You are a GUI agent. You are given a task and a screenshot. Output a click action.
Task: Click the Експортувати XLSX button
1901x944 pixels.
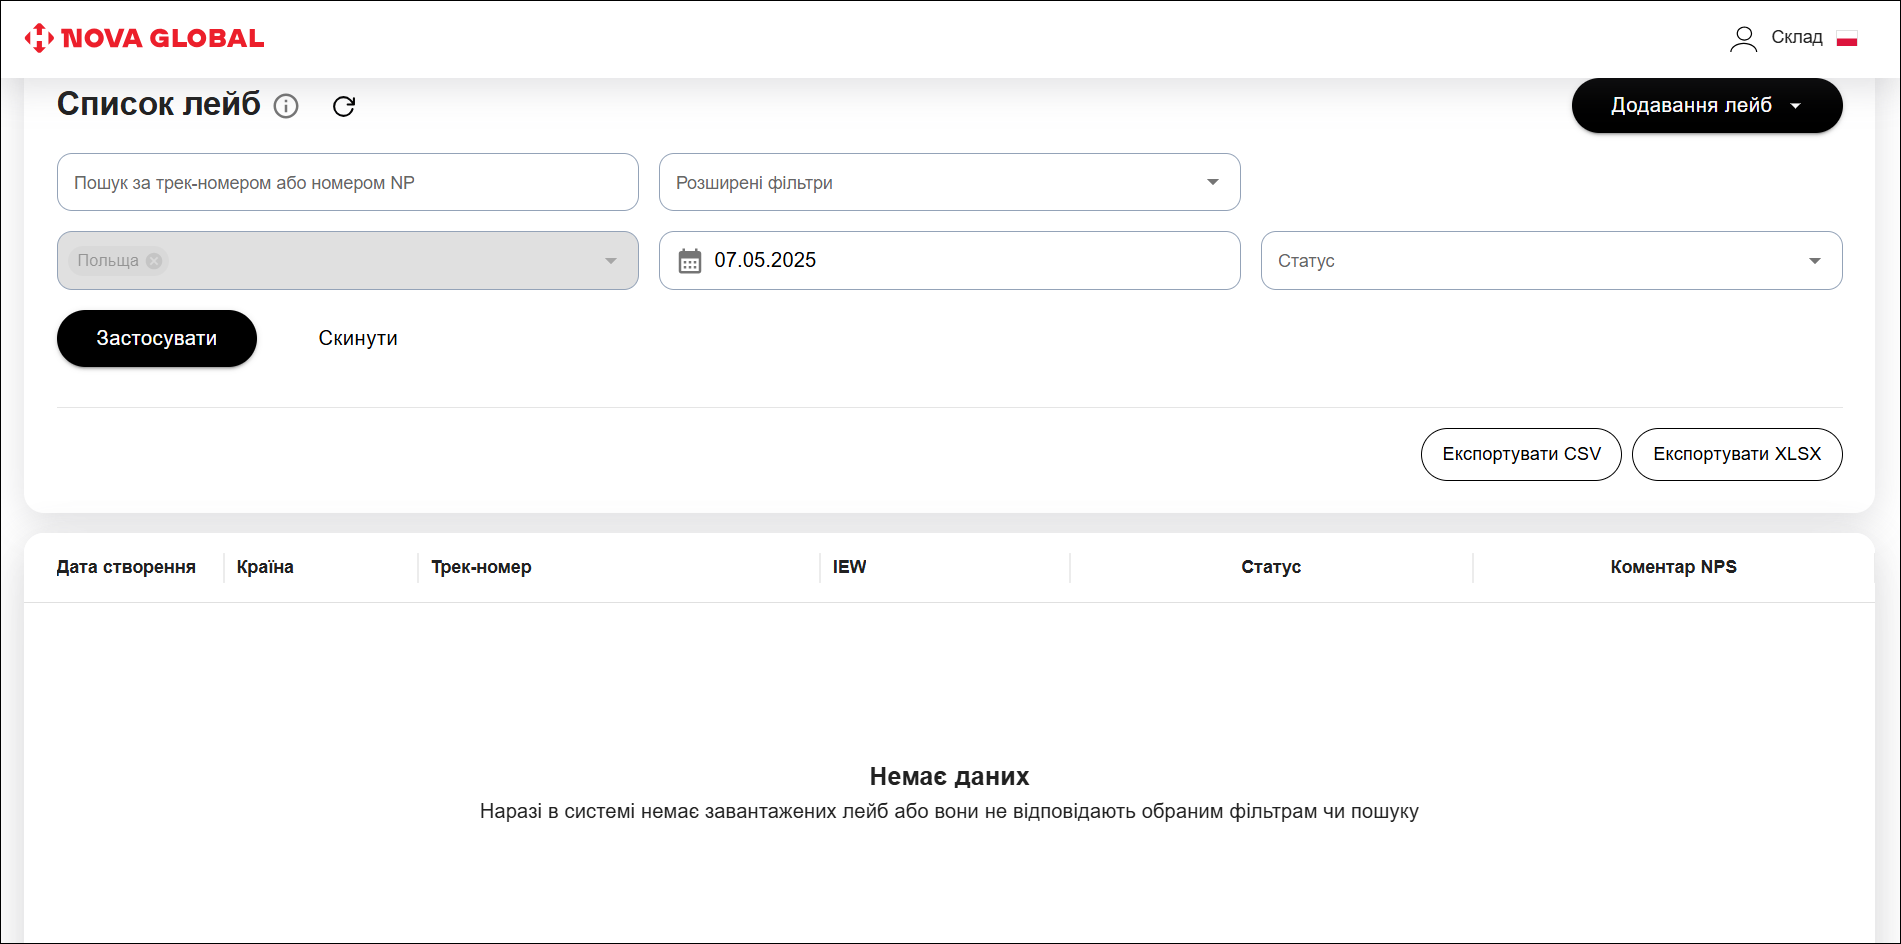point(1736,454)
